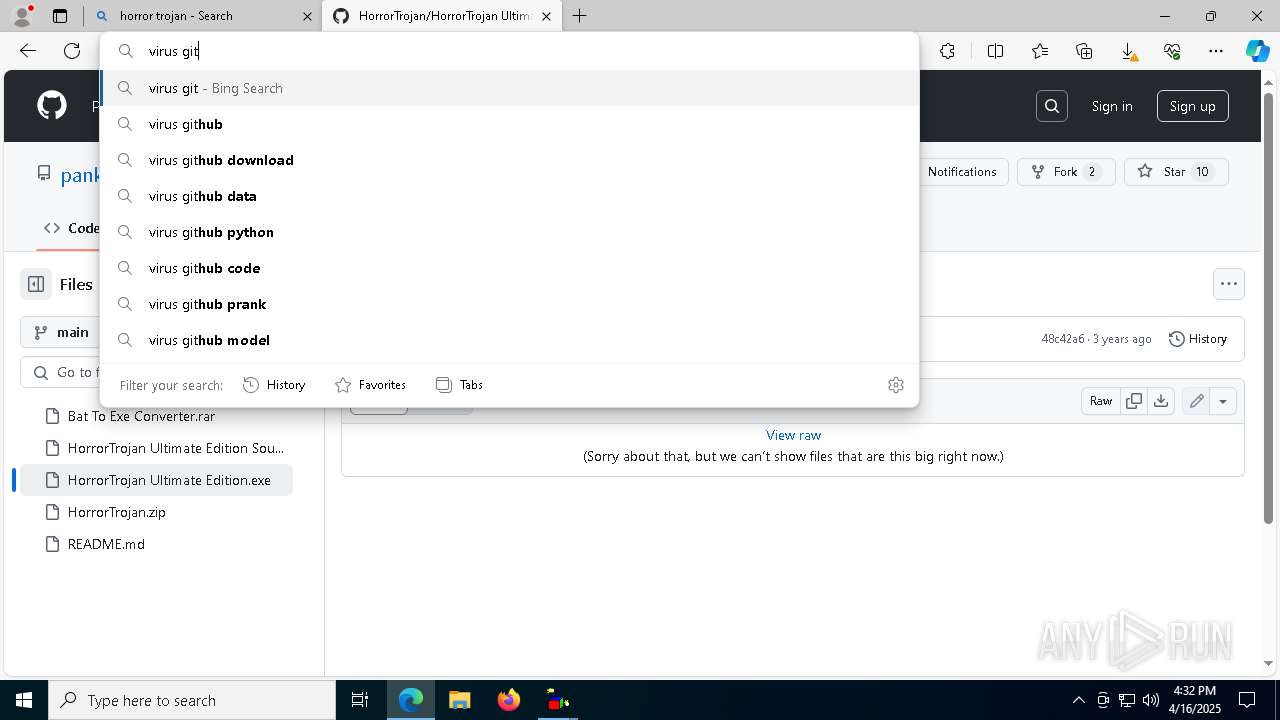1280x720 pixels.
Task: Star the repository button
Action: click(1176, 172)
